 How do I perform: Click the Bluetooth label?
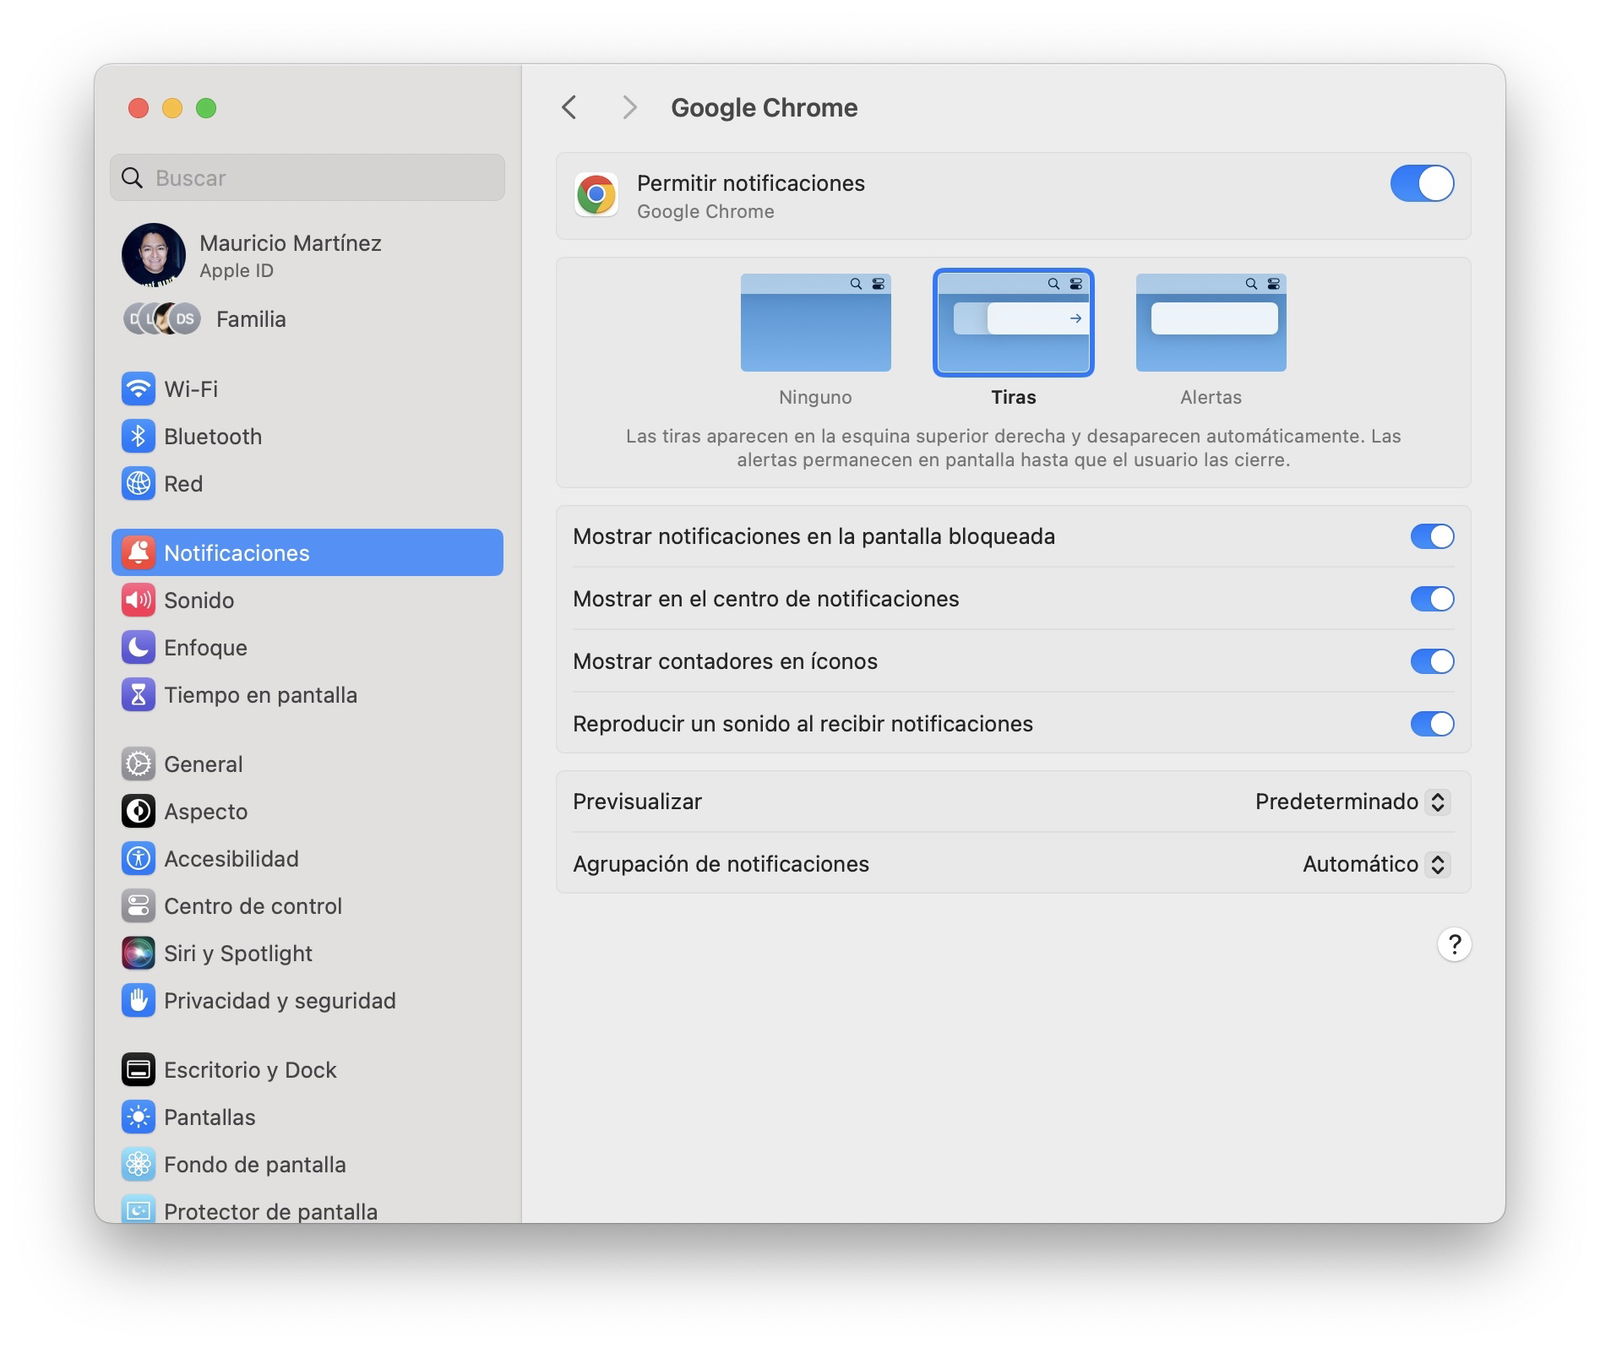coord(213,437)
